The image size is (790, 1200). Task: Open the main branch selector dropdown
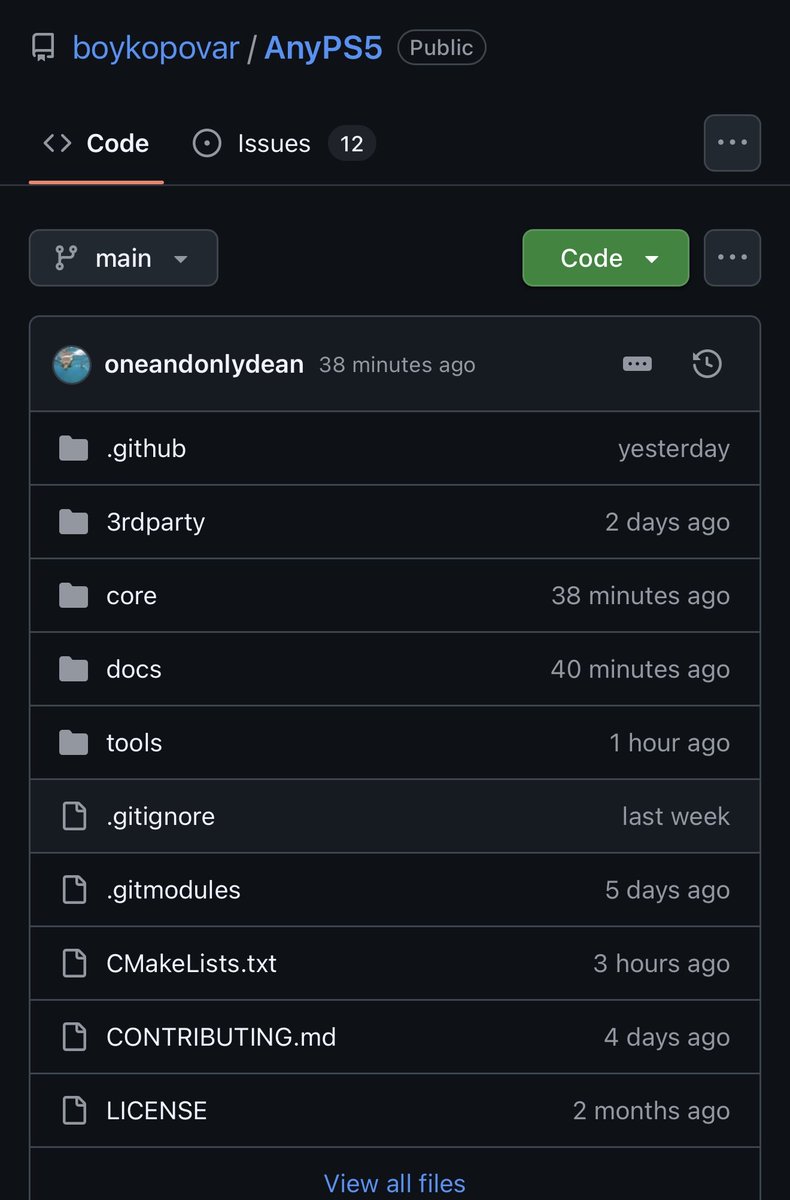[123, 258]
